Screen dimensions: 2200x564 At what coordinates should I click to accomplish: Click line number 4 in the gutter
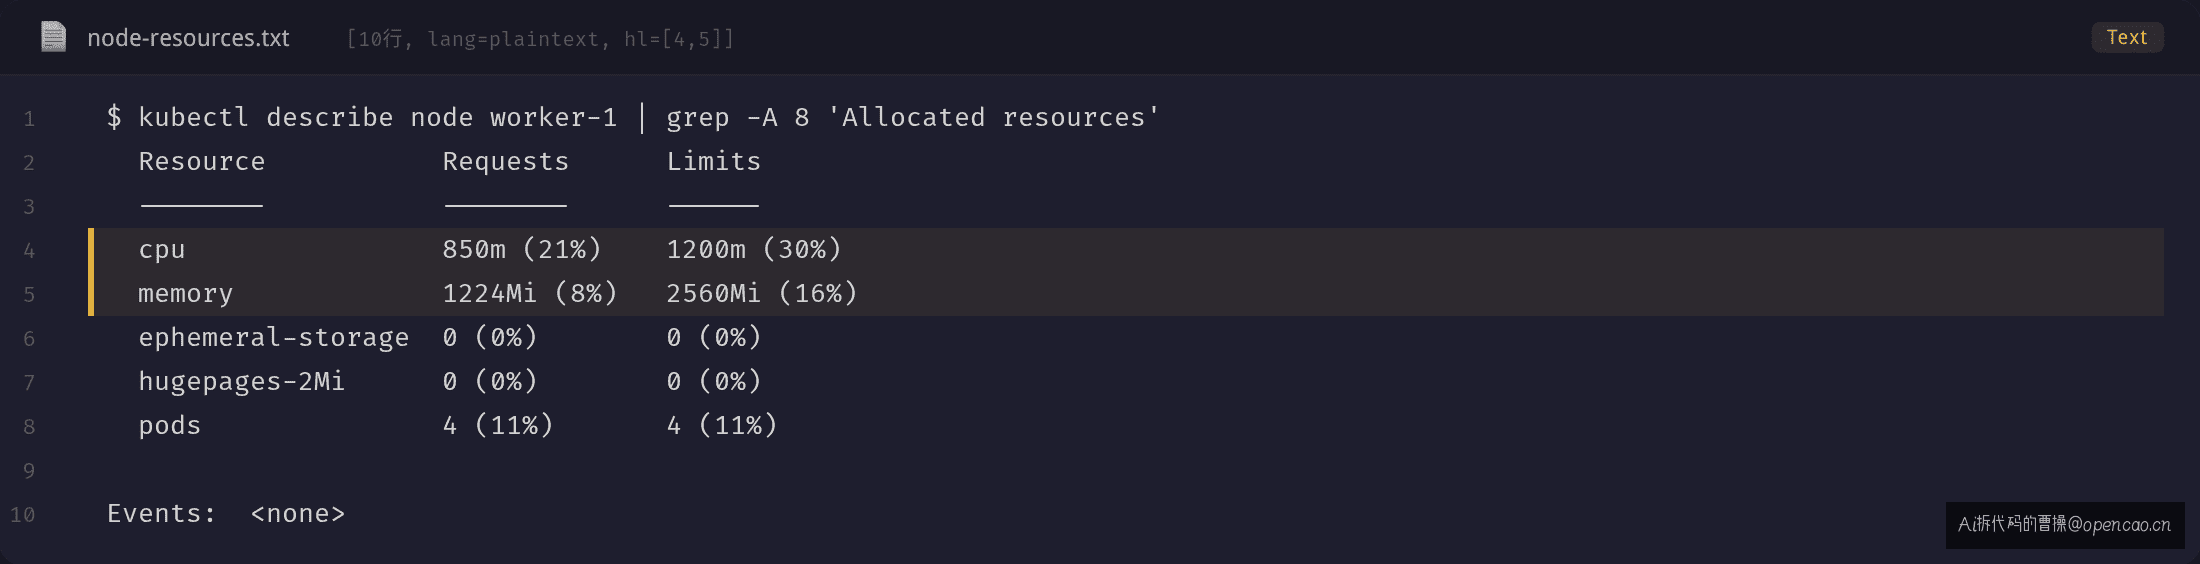[x=29, y=251]
